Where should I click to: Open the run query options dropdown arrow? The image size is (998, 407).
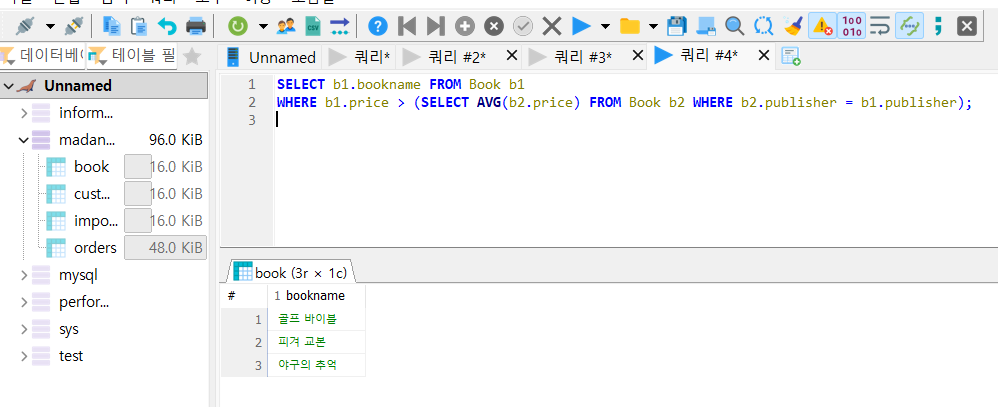pyautogui.click(x=605, y=27)
